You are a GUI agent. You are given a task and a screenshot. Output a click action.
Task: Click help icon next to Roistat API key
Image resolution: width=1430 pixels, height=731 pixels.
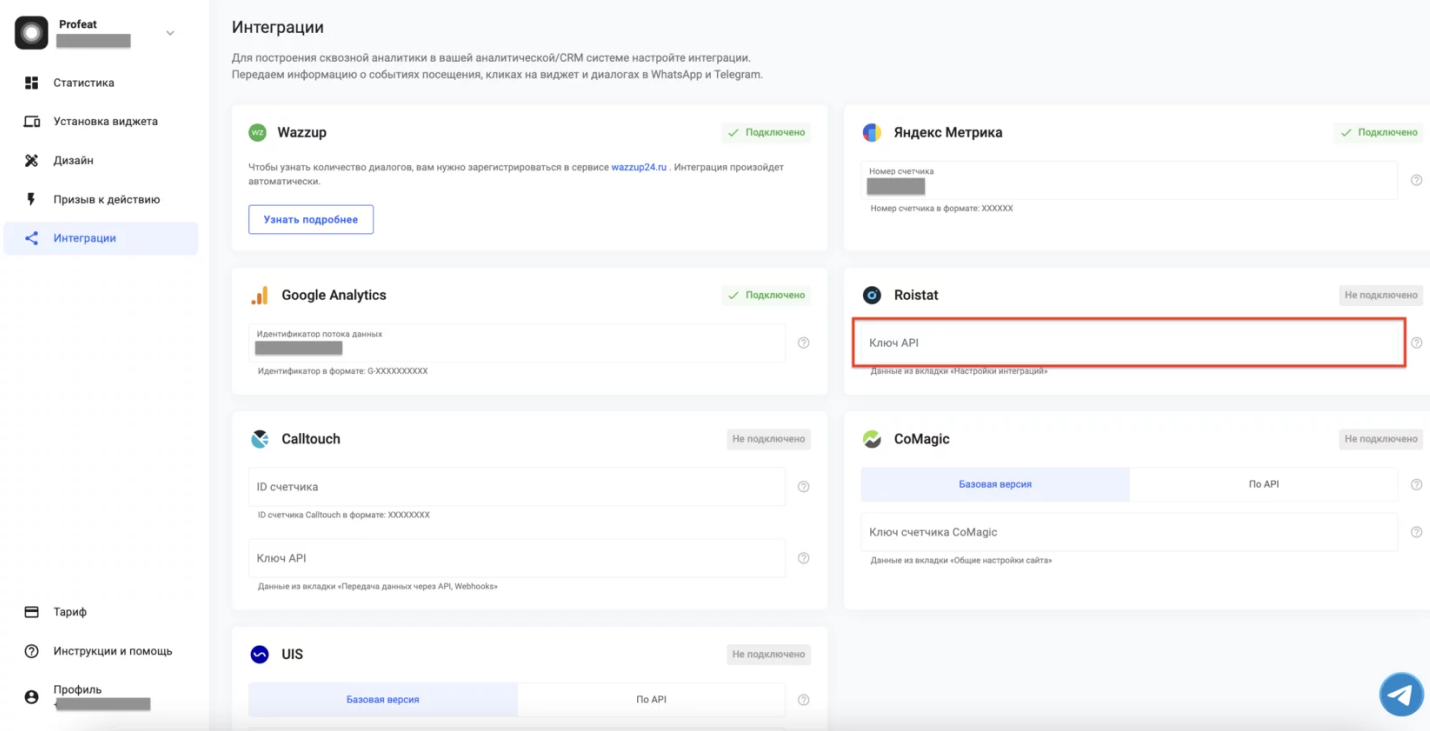[x=1416, y=343]
